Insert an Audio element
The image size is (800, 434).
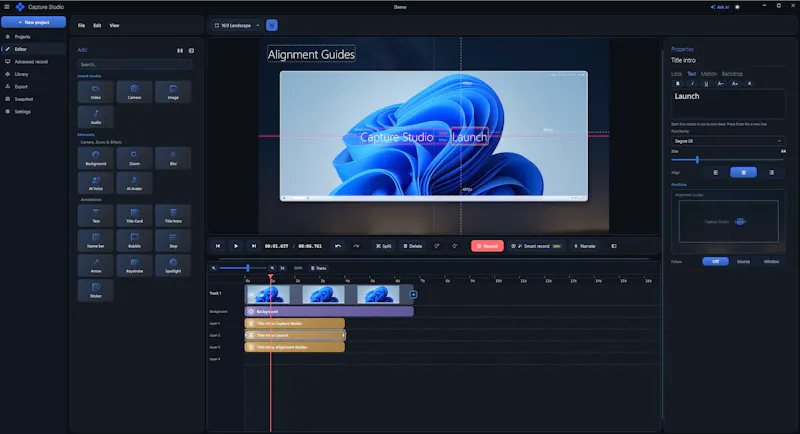coord(95,117)
